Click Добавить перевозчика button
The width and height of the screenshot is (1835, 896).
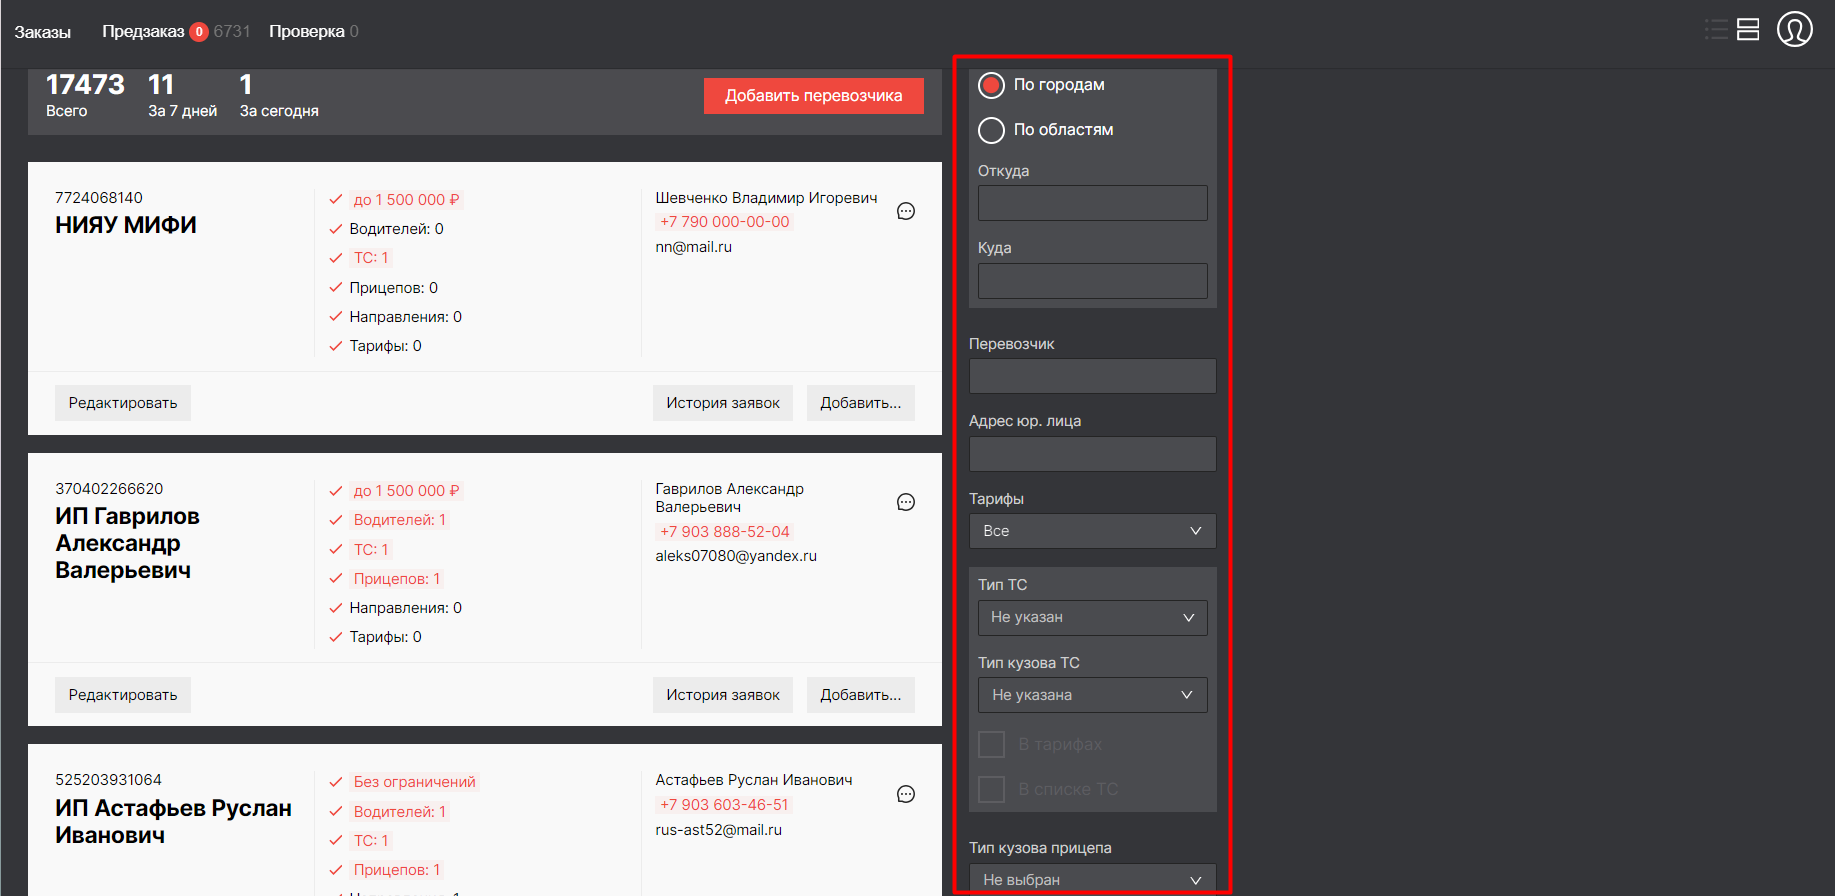coord(813,96)
